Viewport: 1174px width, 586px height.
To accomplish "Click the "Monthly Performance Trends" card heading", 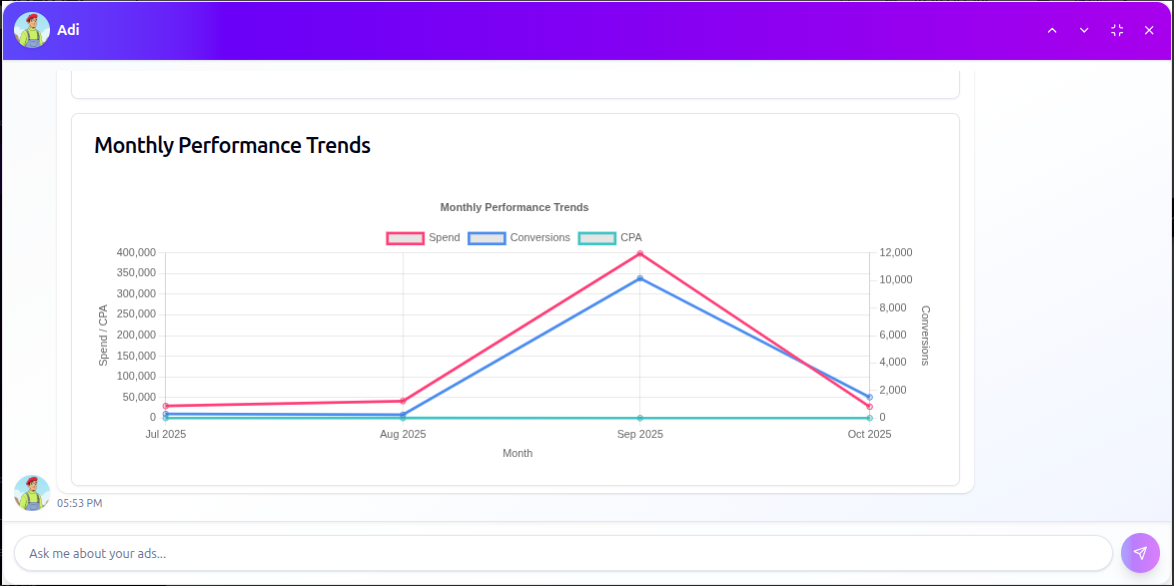I will 232,145.
